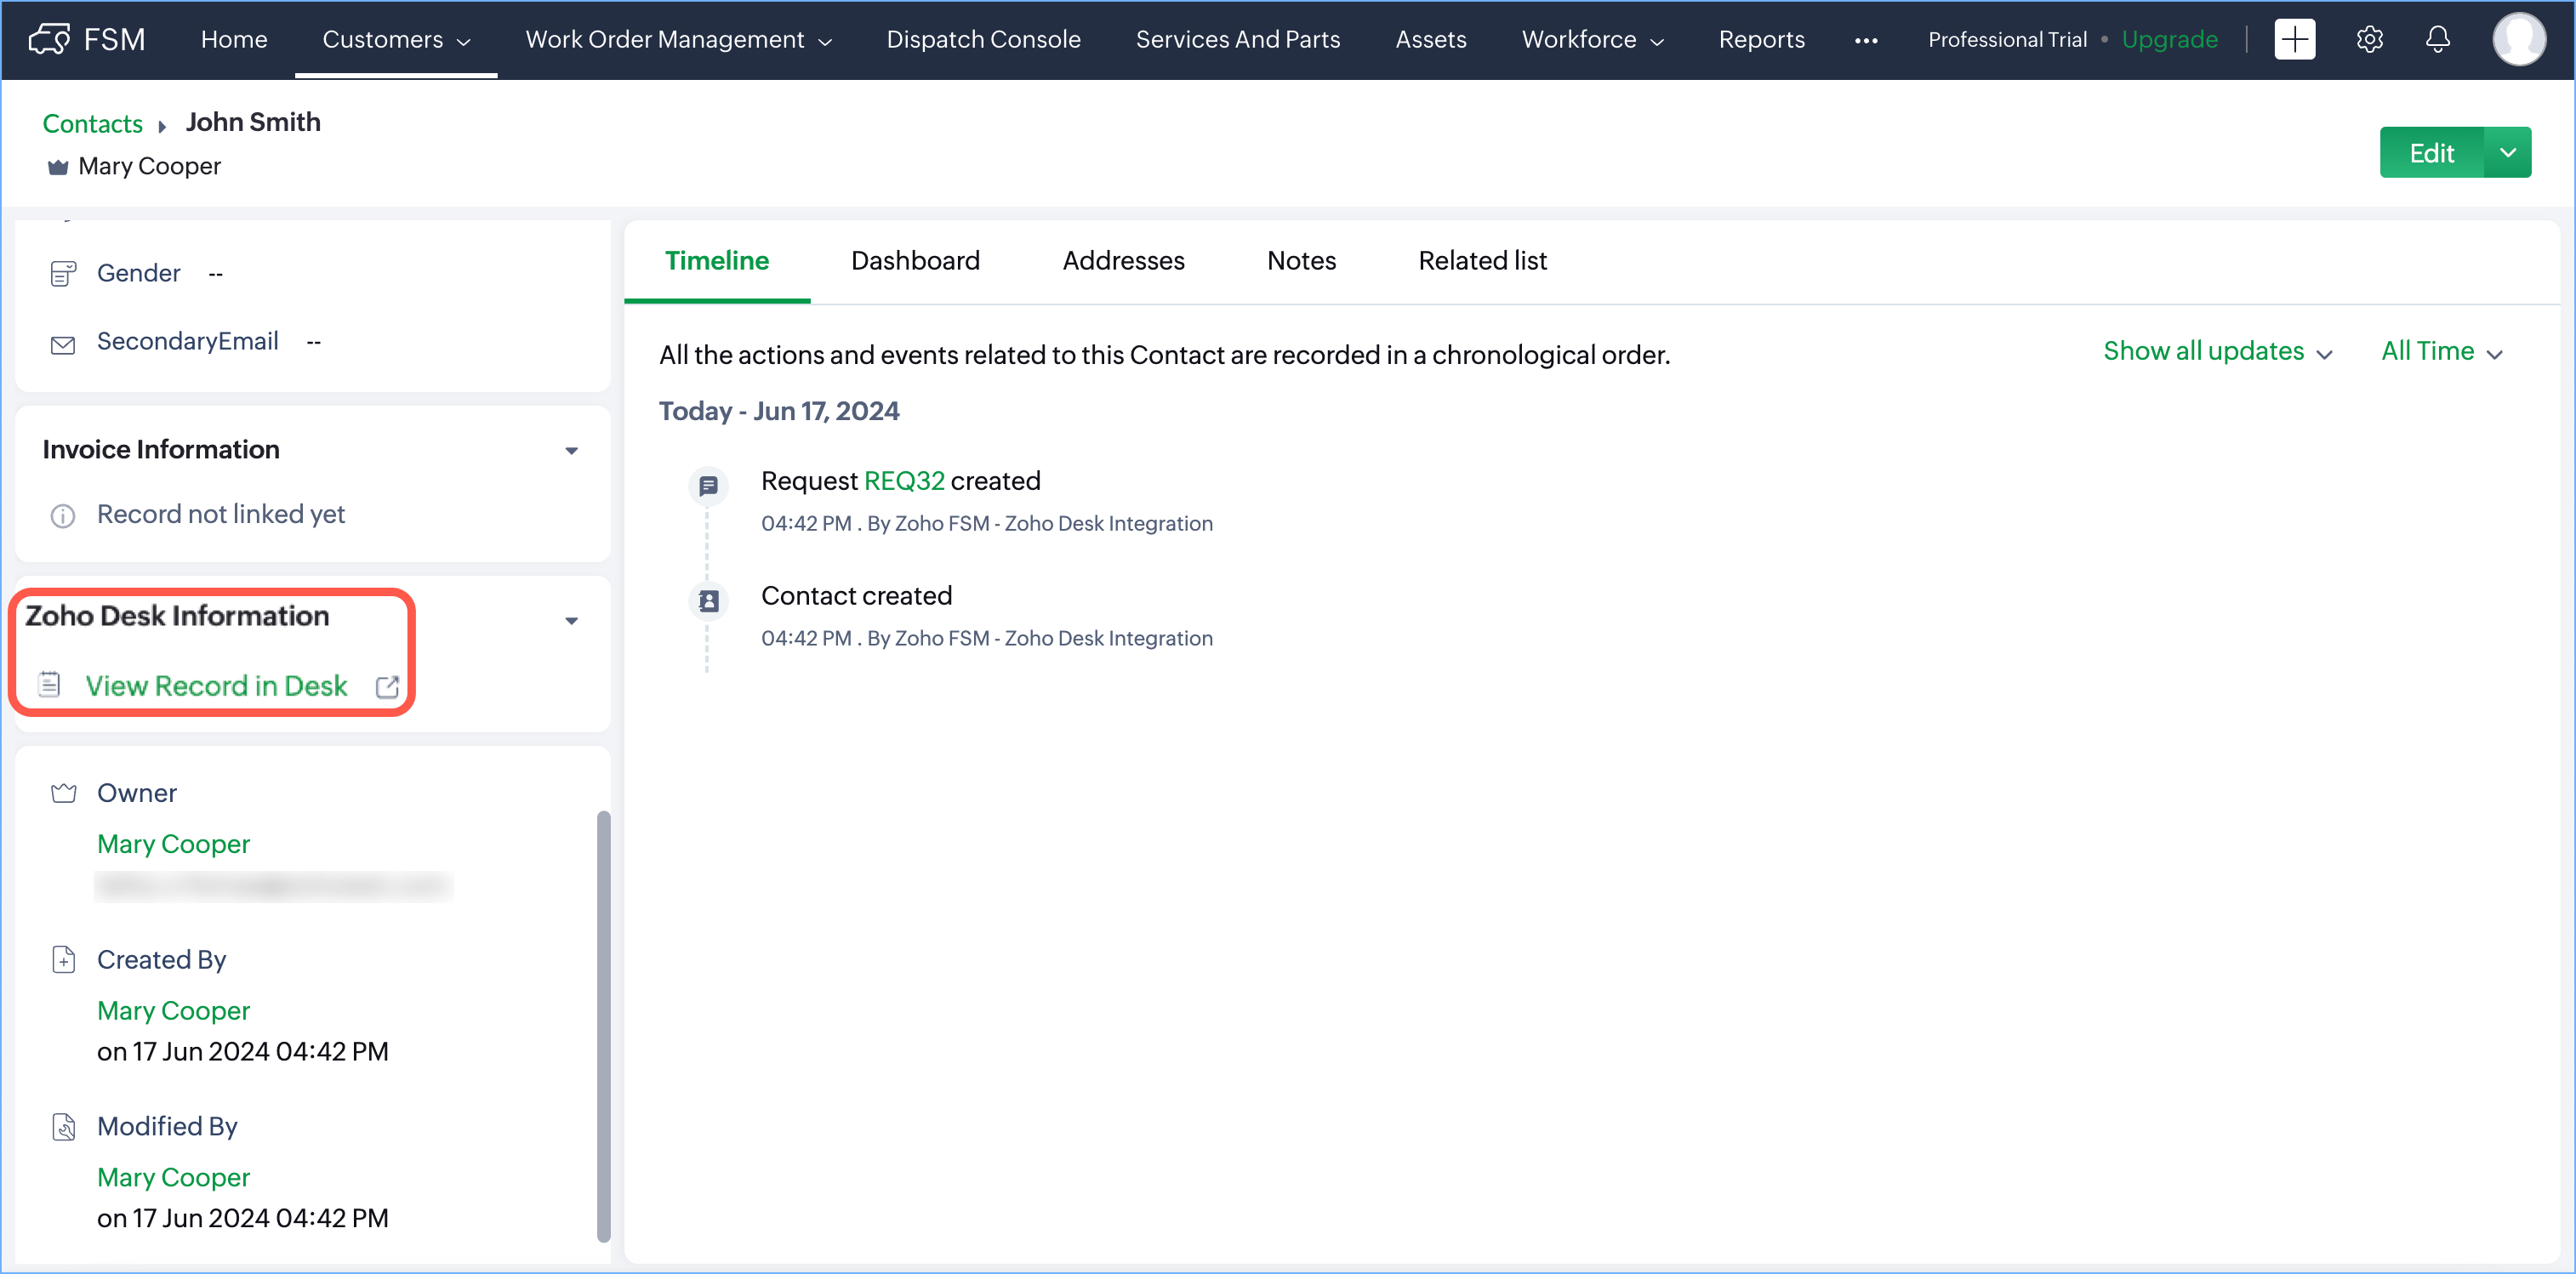2576x1274 pixels.
Task: Click the notifications bell icon
Action: (x=2438, y=39)
